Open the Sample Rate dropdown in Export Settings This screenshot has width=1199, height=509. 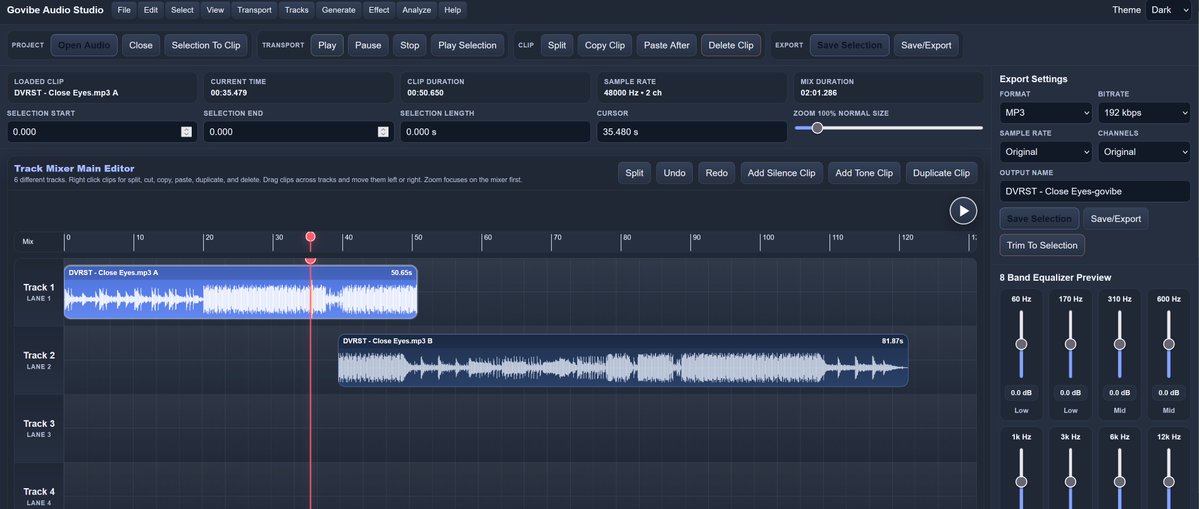1046,151
